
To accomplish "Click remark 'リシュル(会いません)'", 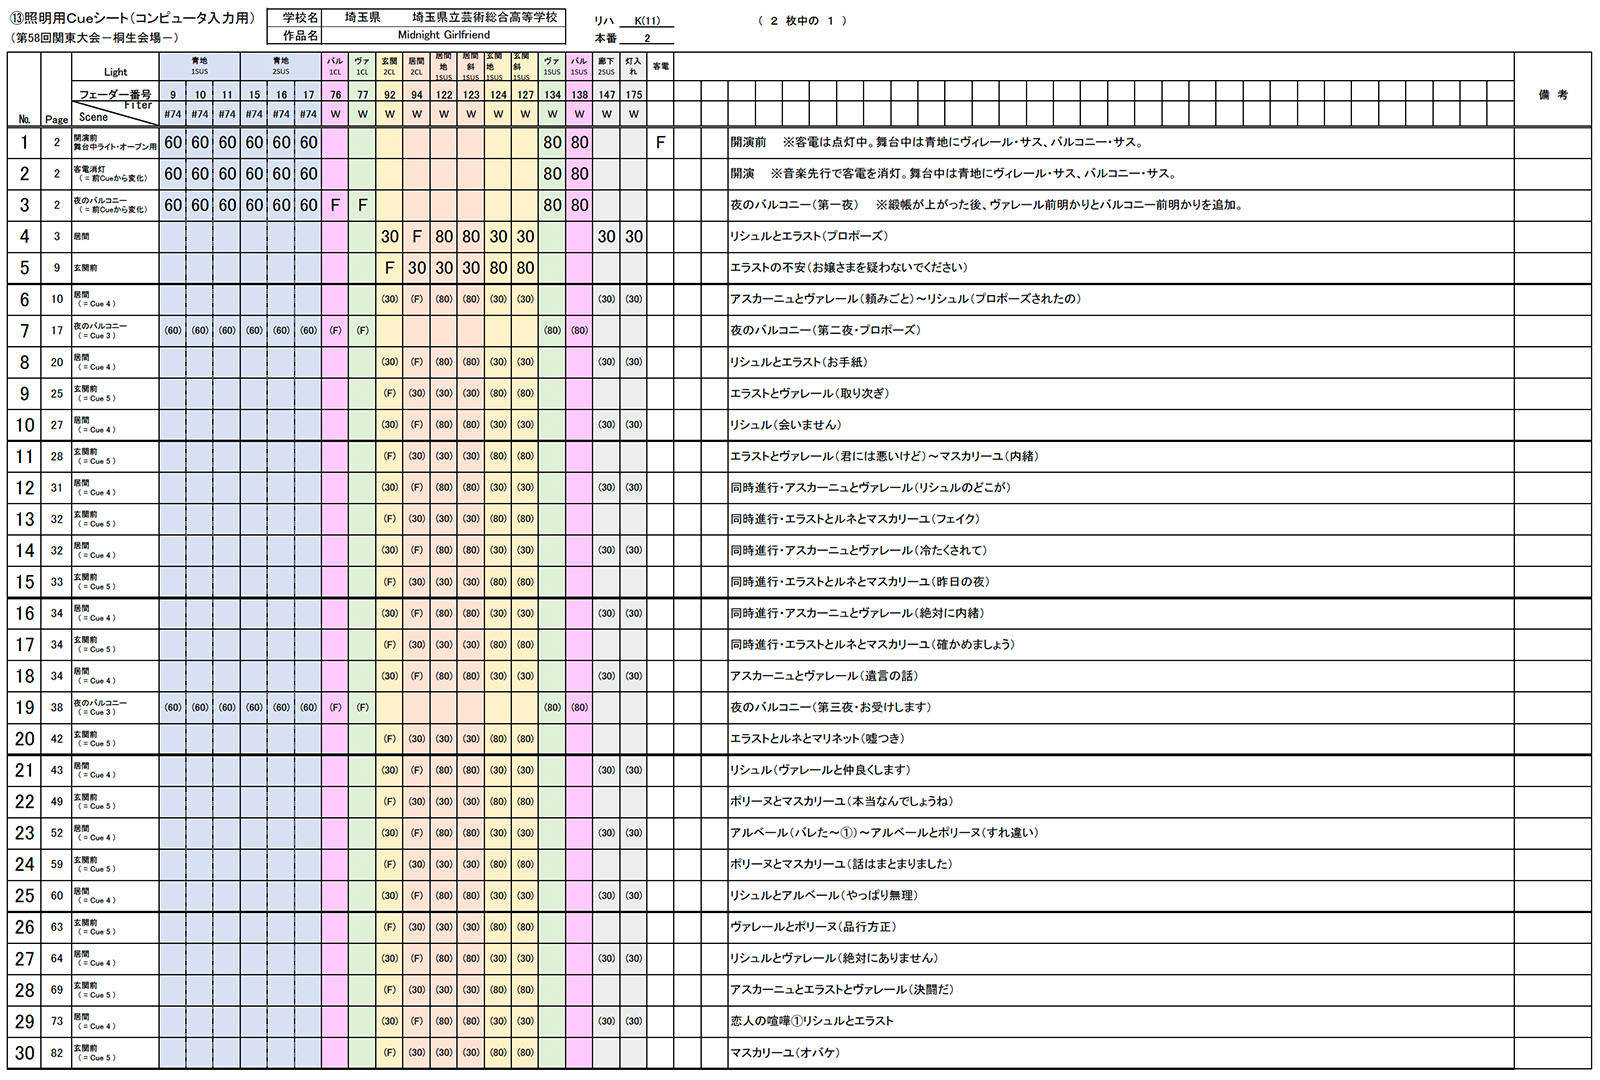I will [786, 425].
